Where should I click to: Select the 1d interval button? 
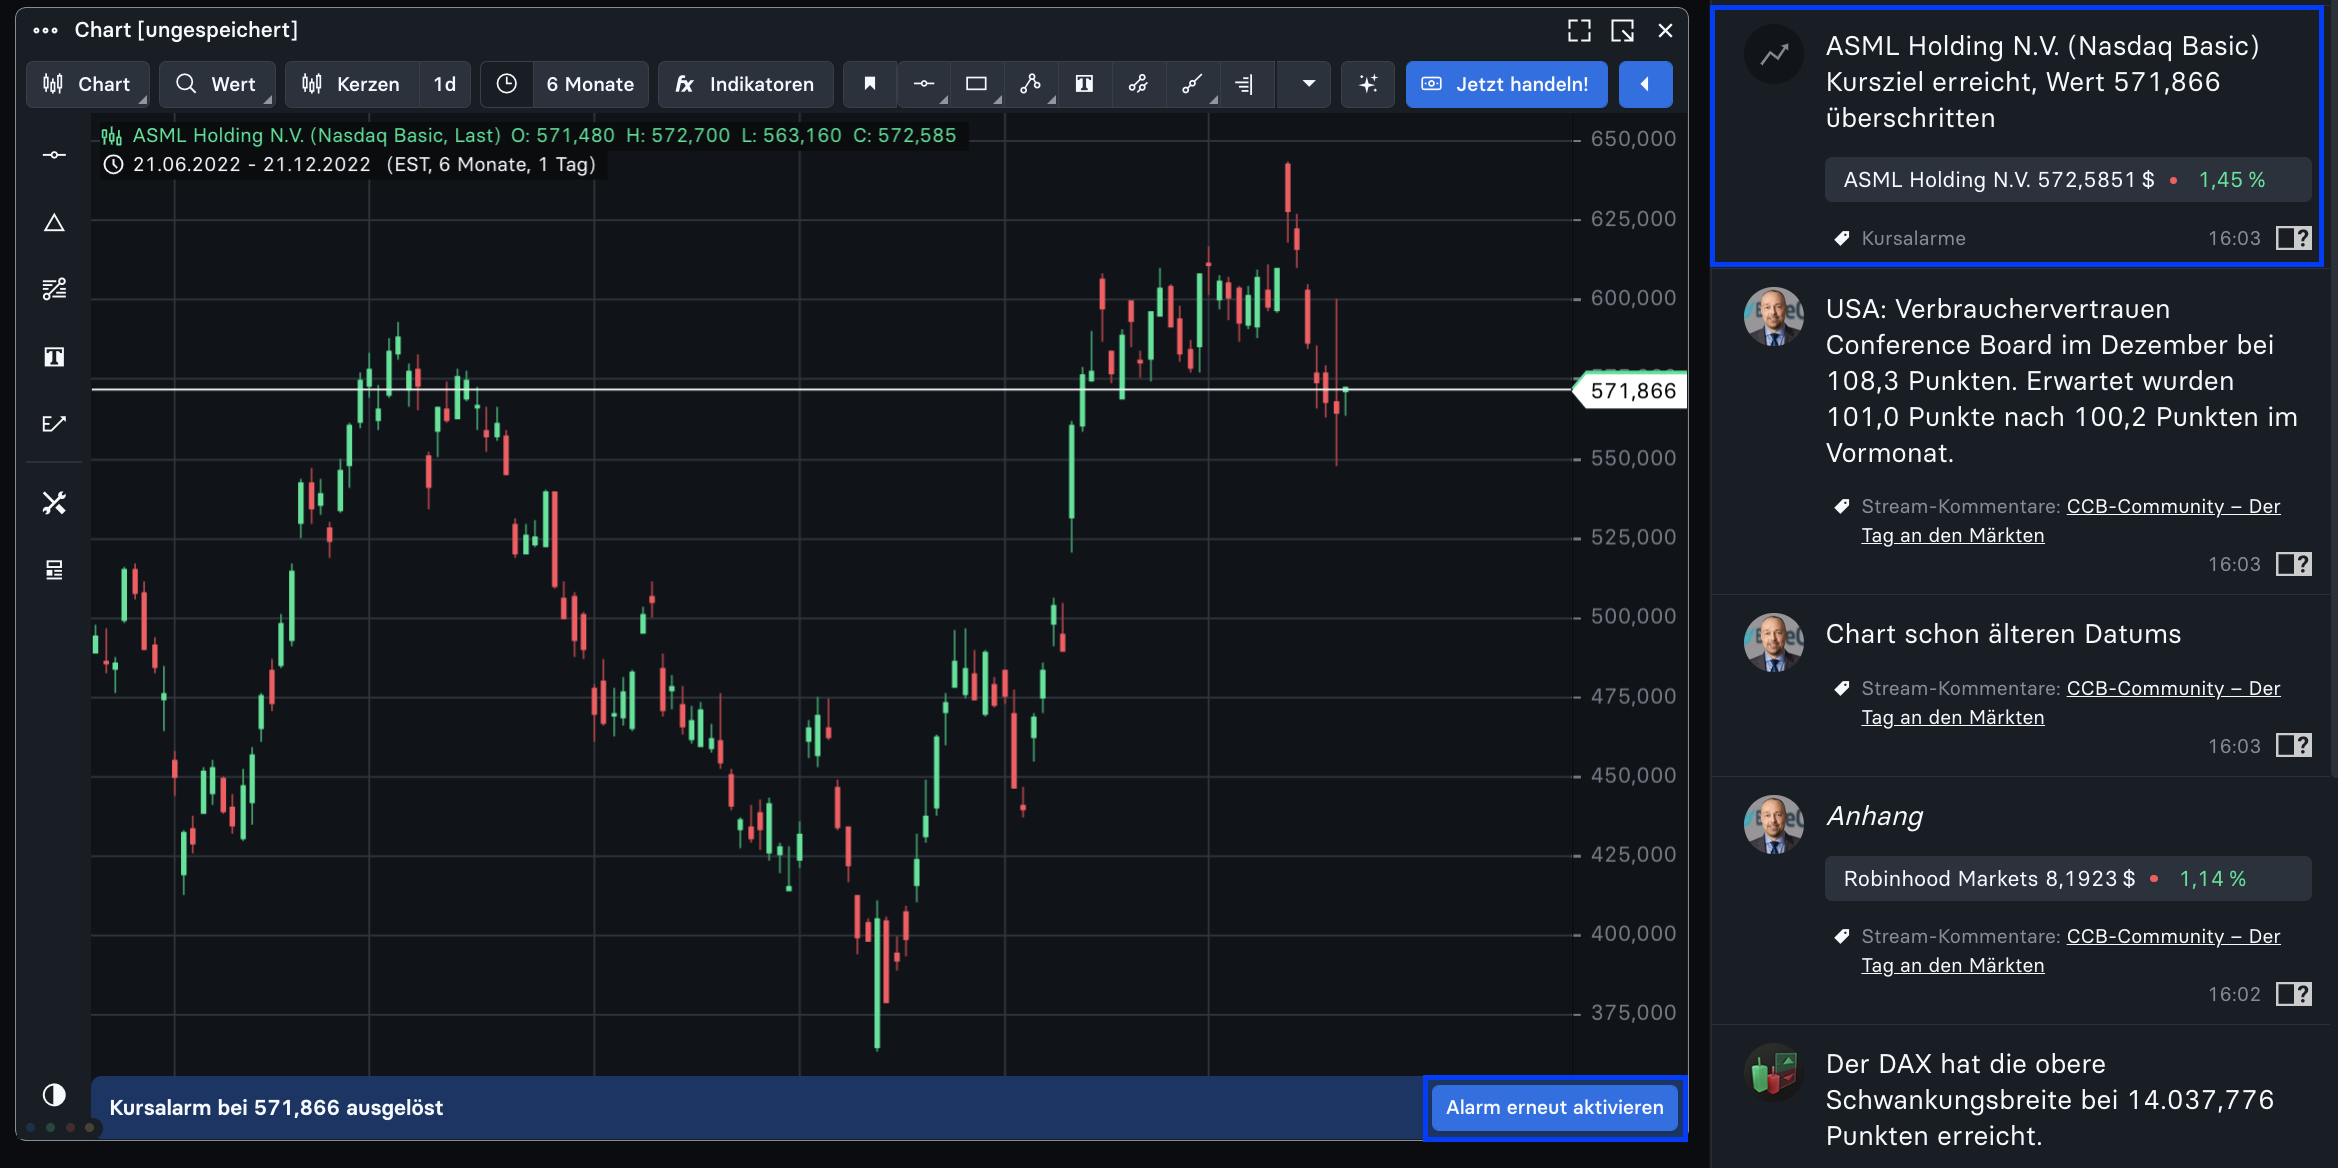445,84
